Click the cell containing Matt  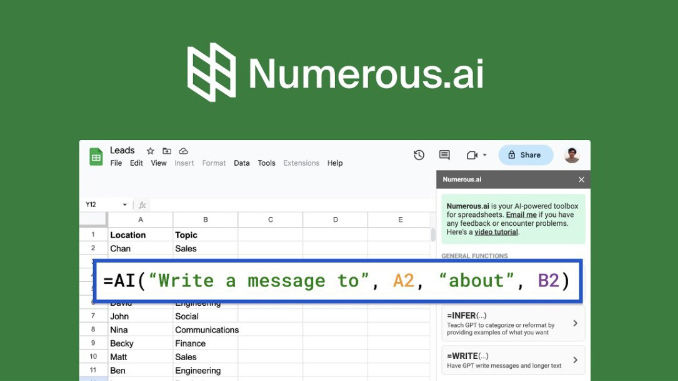(x=141, y=357)
